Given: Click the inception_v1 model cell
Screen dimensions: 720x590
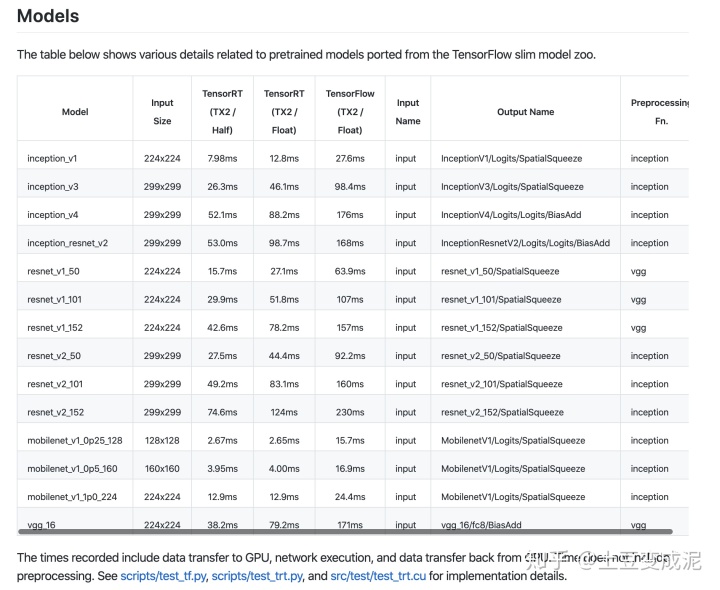Looking at the screenshot, I should 52,158.
